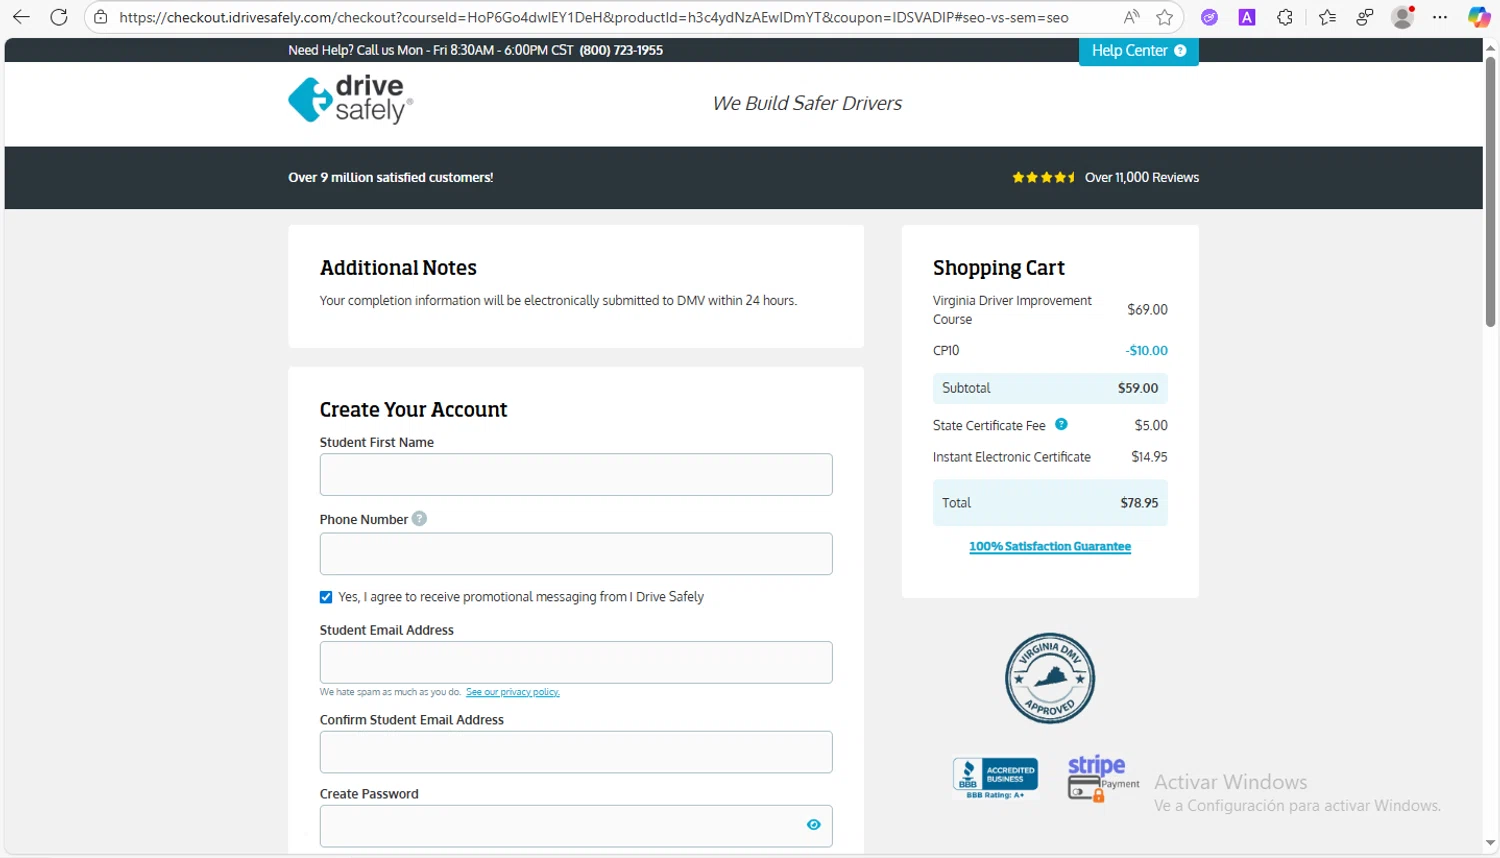Open the browser profile avatar
This screenshot has width=1500, height=858.
(1403, 17)
